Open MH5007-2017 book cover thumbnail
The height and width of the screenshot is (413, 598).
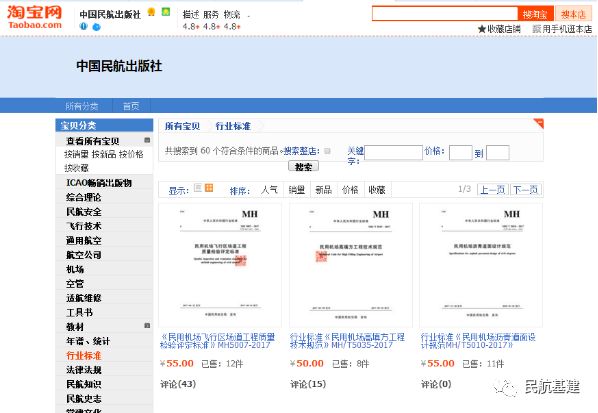pyautogui.click(x=220, y=265)
